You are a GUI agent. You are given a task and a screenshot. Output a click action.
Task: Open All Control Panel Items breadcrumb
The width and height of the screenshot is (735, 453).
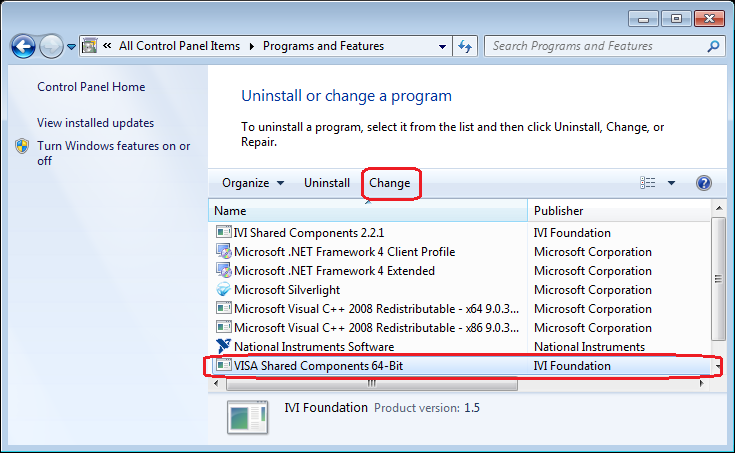click(179, 46)
